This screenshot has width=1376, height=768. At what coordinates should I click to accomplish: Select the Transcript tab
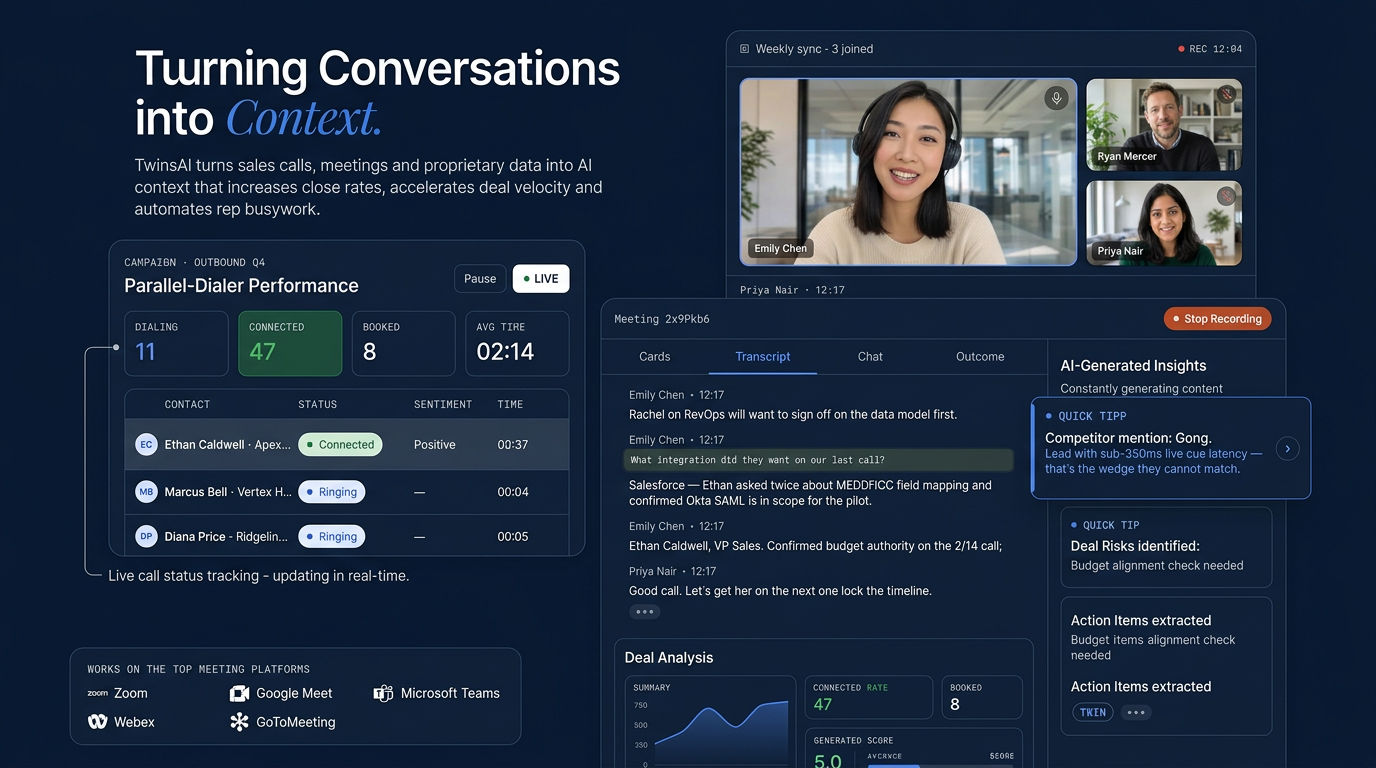coord(763,357)
